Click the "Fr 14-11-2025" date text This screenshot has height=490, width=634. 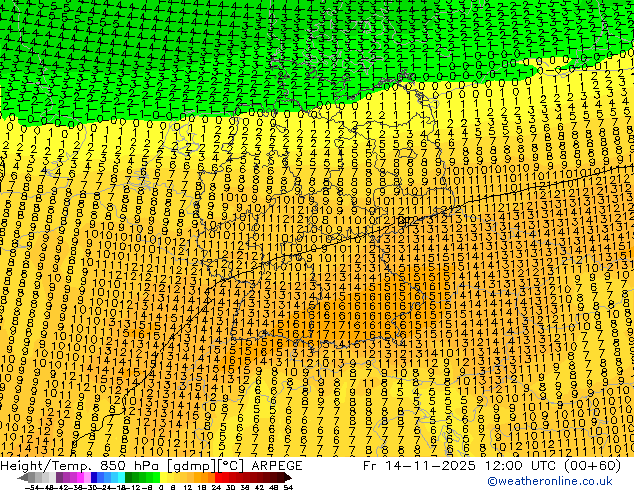[x=419, y=466]
